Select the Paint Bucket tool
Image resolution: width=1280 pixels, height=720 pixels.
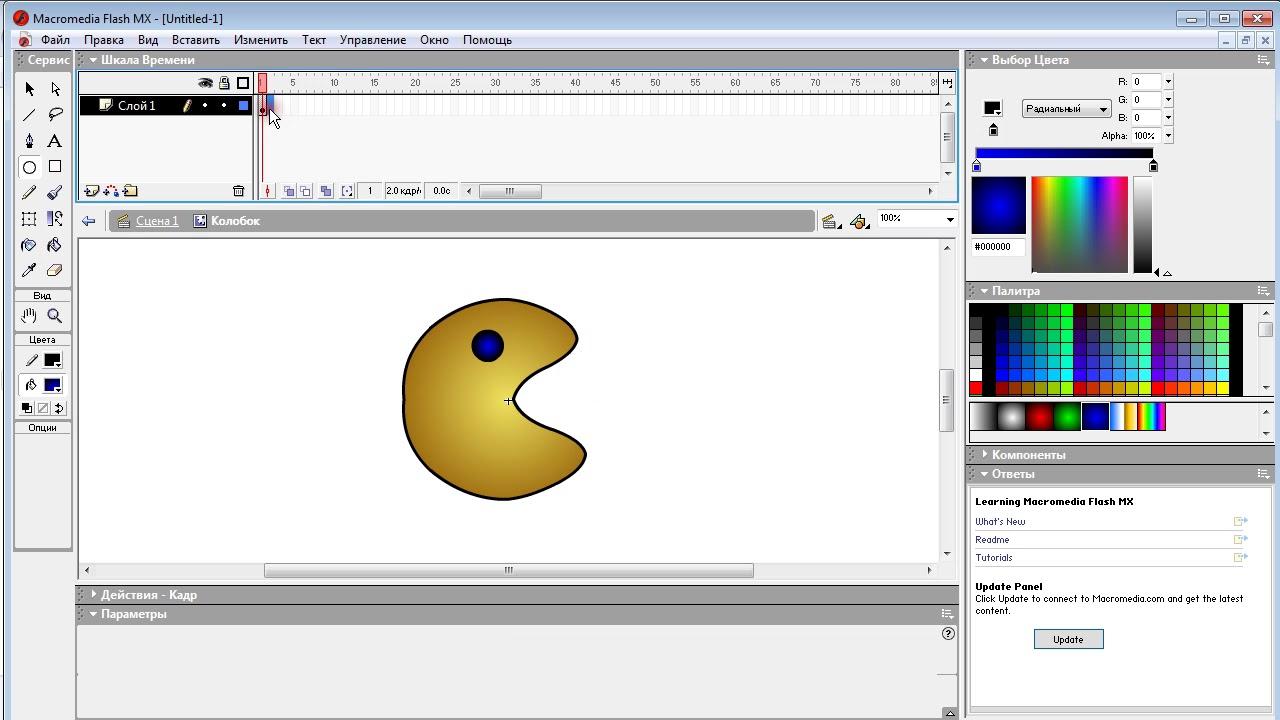pos(55,245)
